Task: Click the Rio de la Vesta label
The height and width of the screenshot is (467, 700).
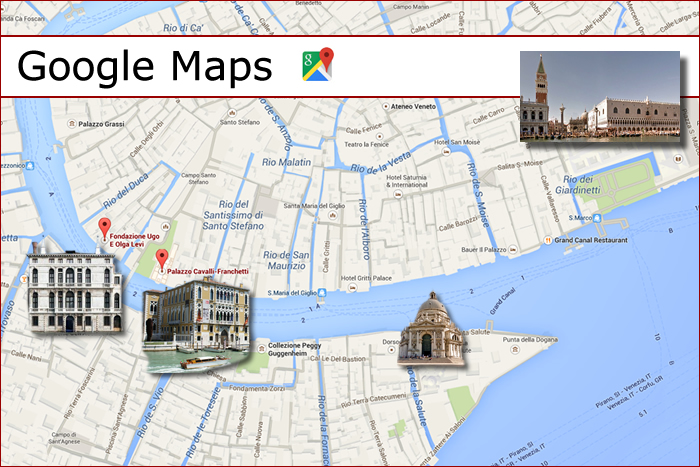Action: coord(380,163)
